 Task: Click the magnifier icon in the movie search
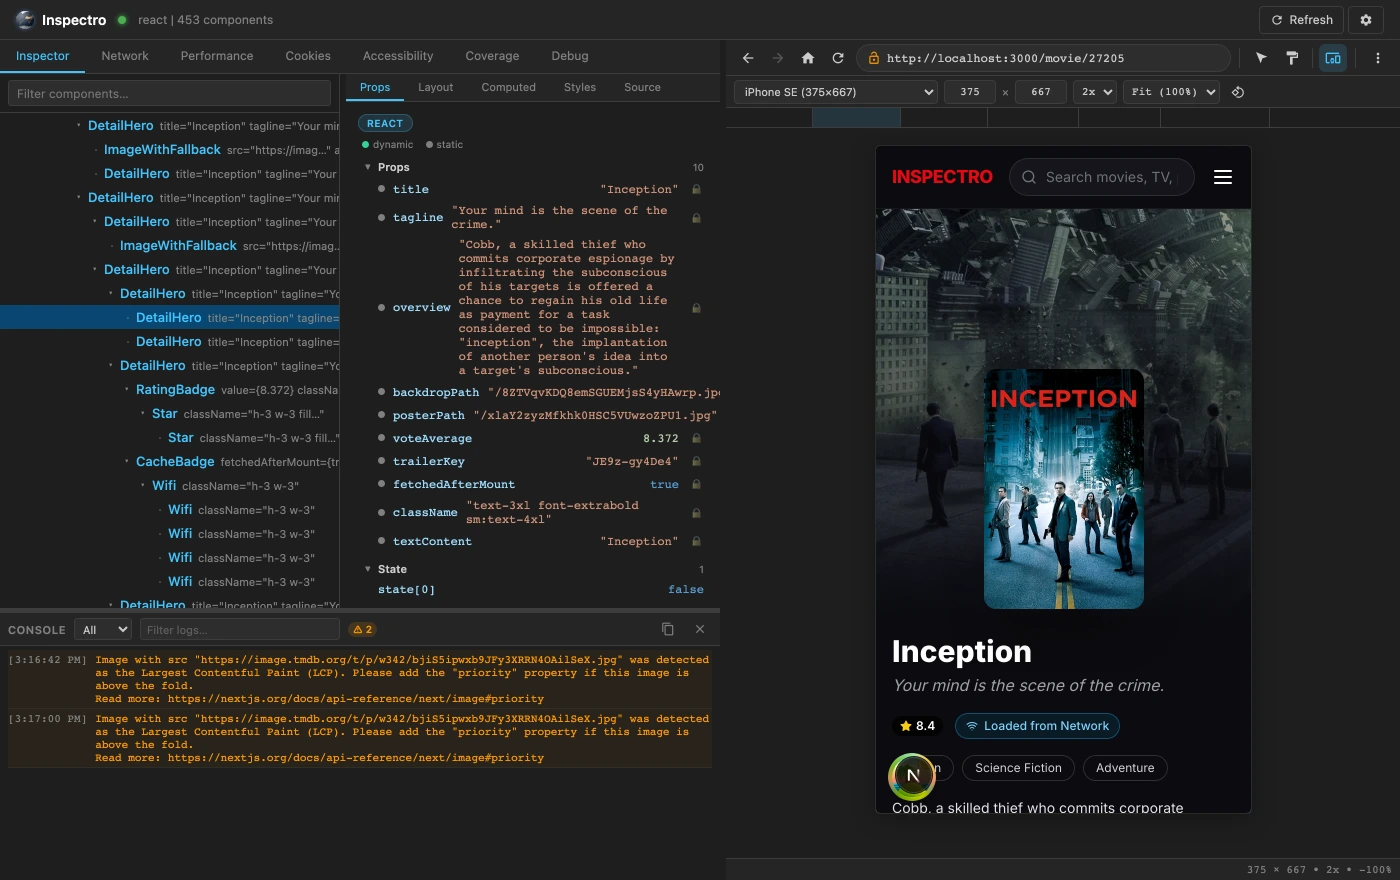pos(1029,177)
